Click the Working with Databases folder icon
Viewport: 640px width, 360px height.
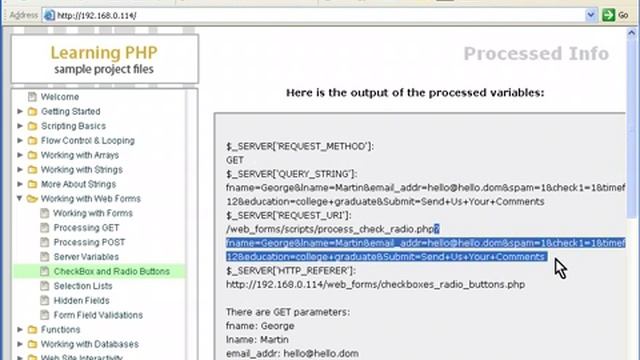(x=32, y=344)
